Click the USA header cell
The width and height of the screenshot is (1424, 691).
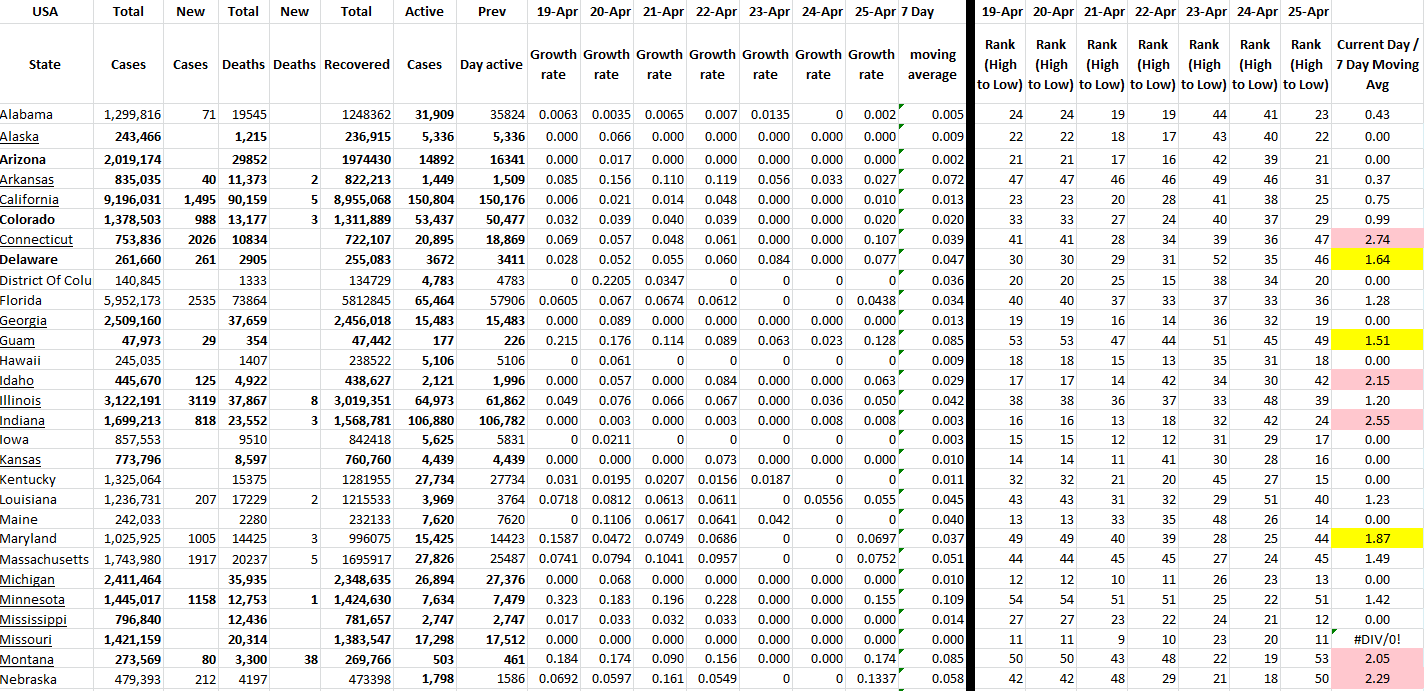pyautogui.click(x=45, y=12)
